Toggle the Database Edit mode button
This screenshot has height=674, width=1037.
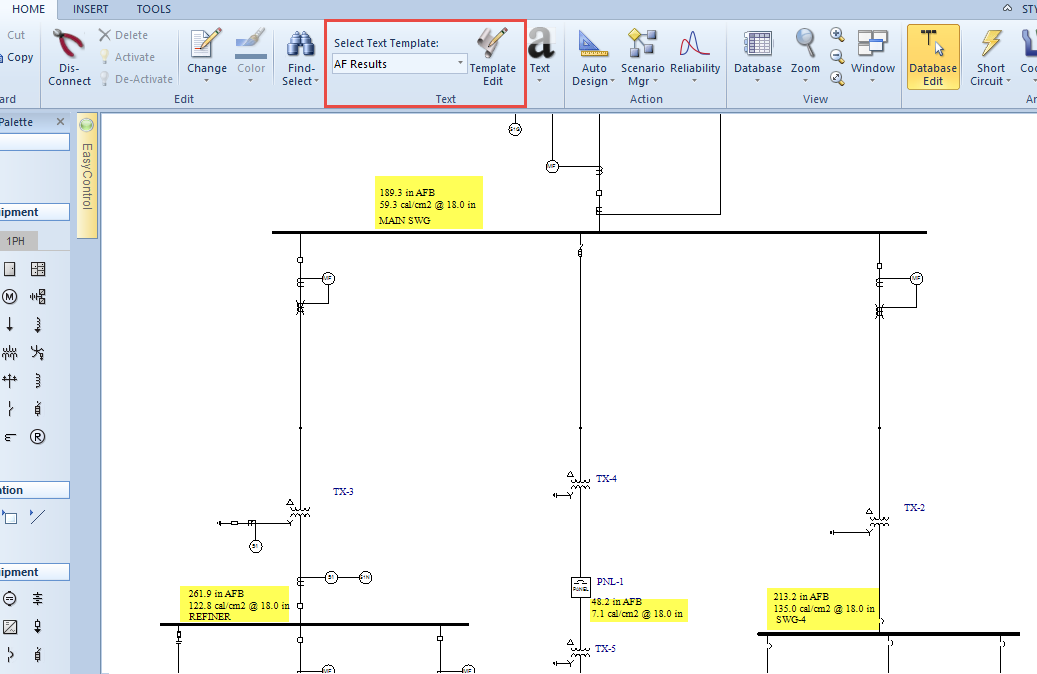click(x=932, y=58)
